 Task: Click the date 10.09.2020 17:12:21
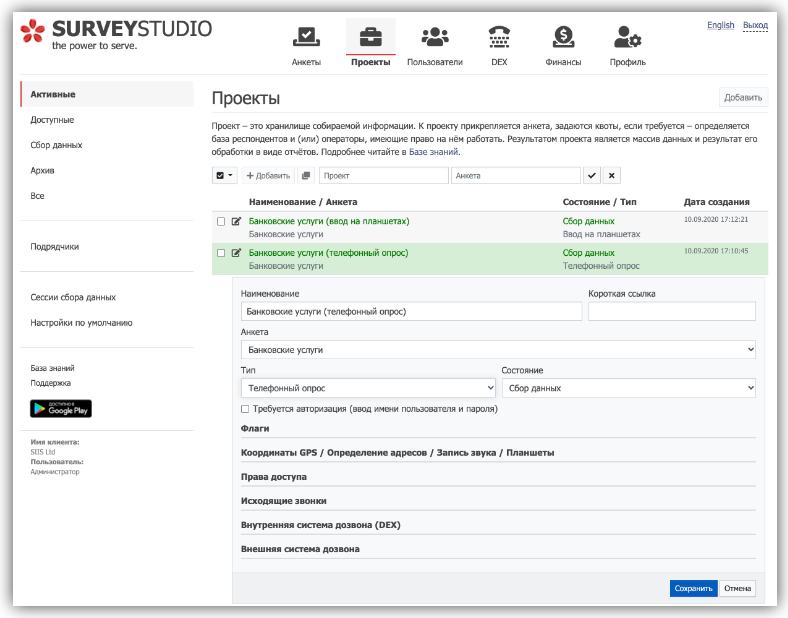716,220
